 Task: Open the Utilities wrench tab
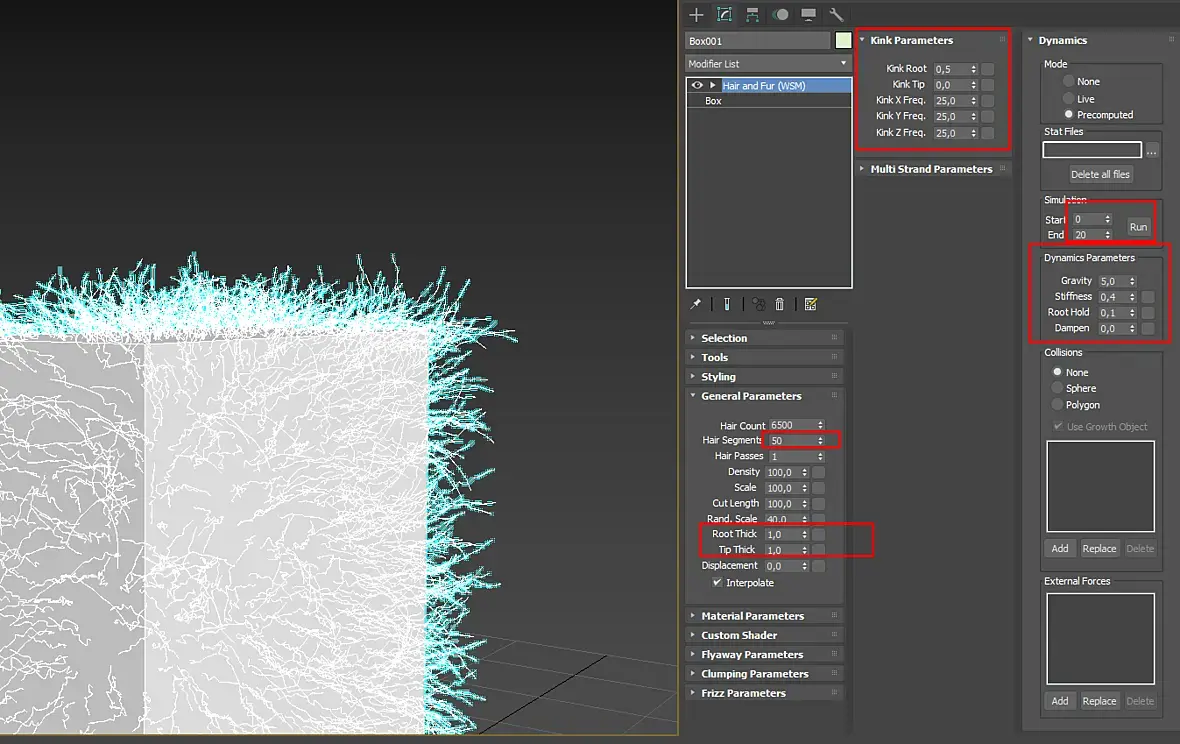click(836, 15)
